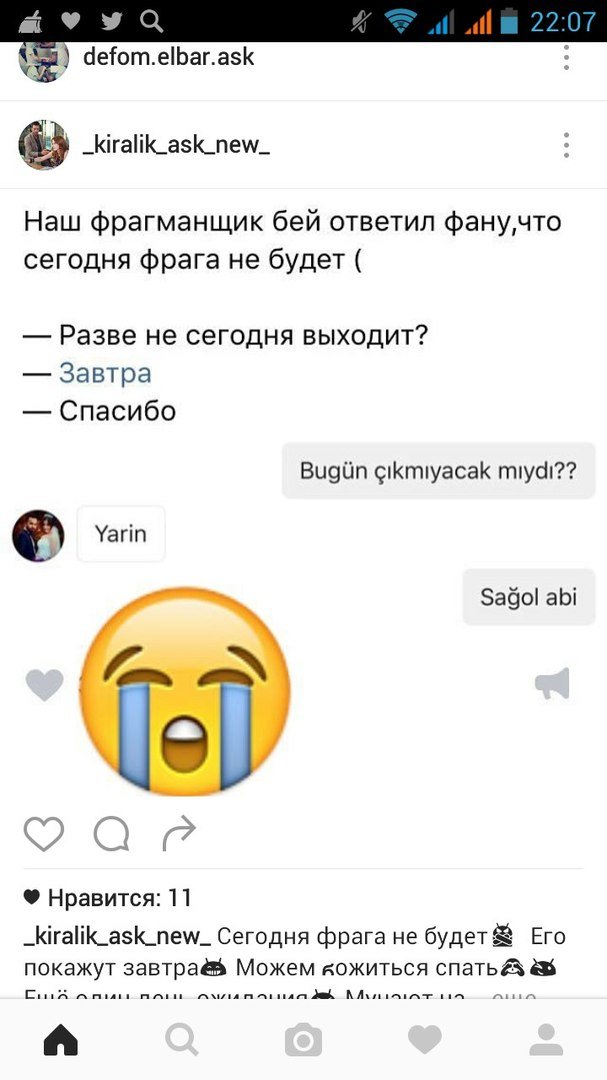Open options menu for defom.elbar.ask post

click(566, 57)
